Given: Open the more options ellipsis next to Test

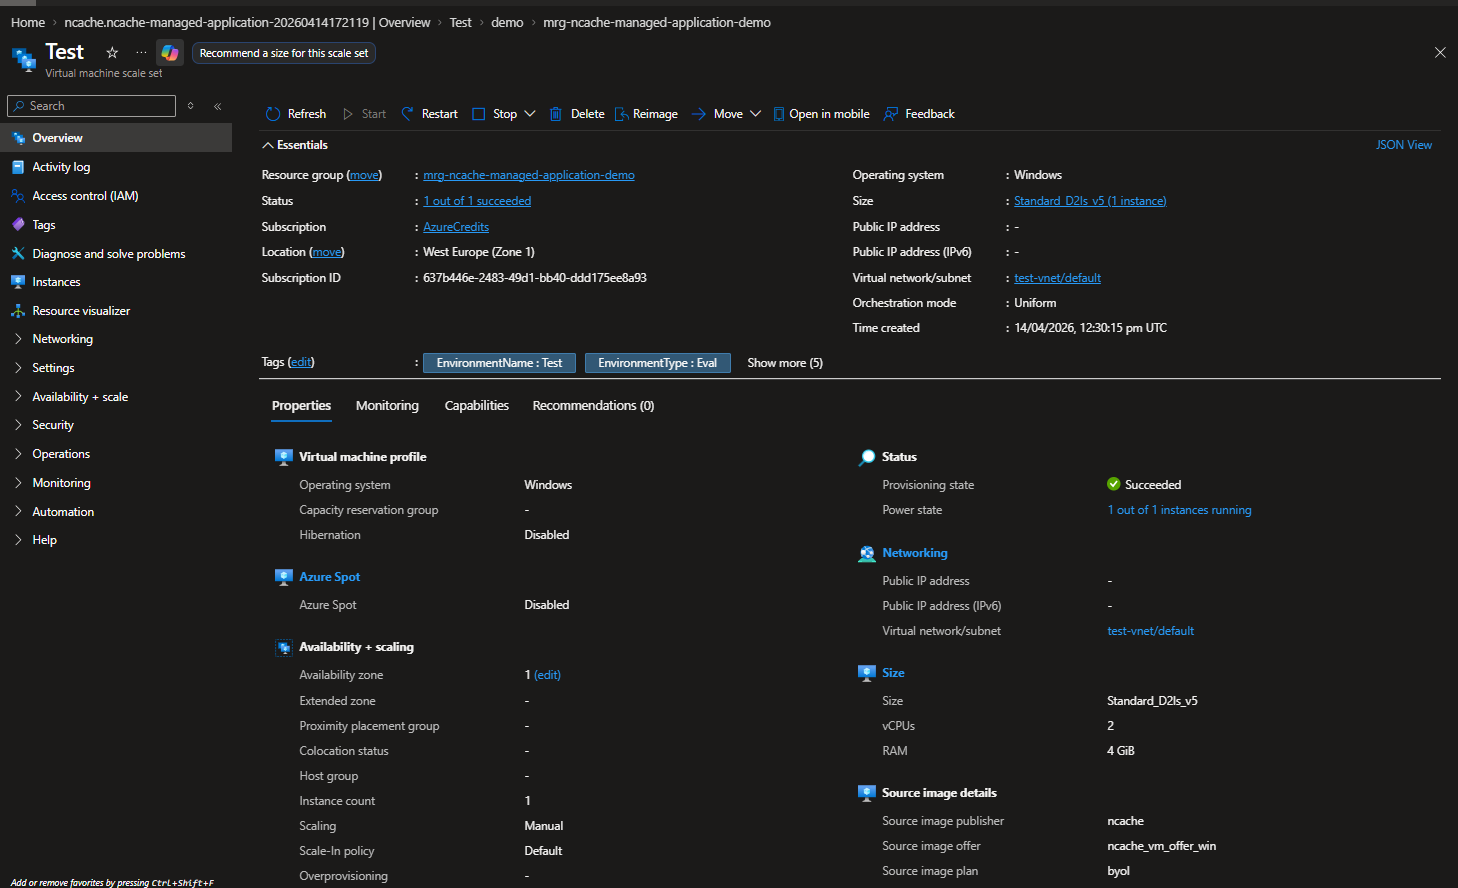Looking at the screenshot, I should (141, 52).
